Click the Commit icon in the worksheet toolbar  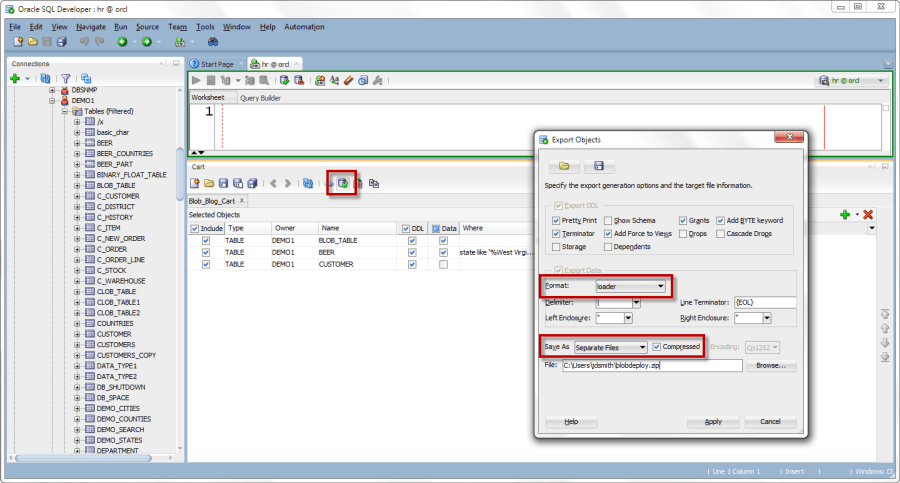284,80
